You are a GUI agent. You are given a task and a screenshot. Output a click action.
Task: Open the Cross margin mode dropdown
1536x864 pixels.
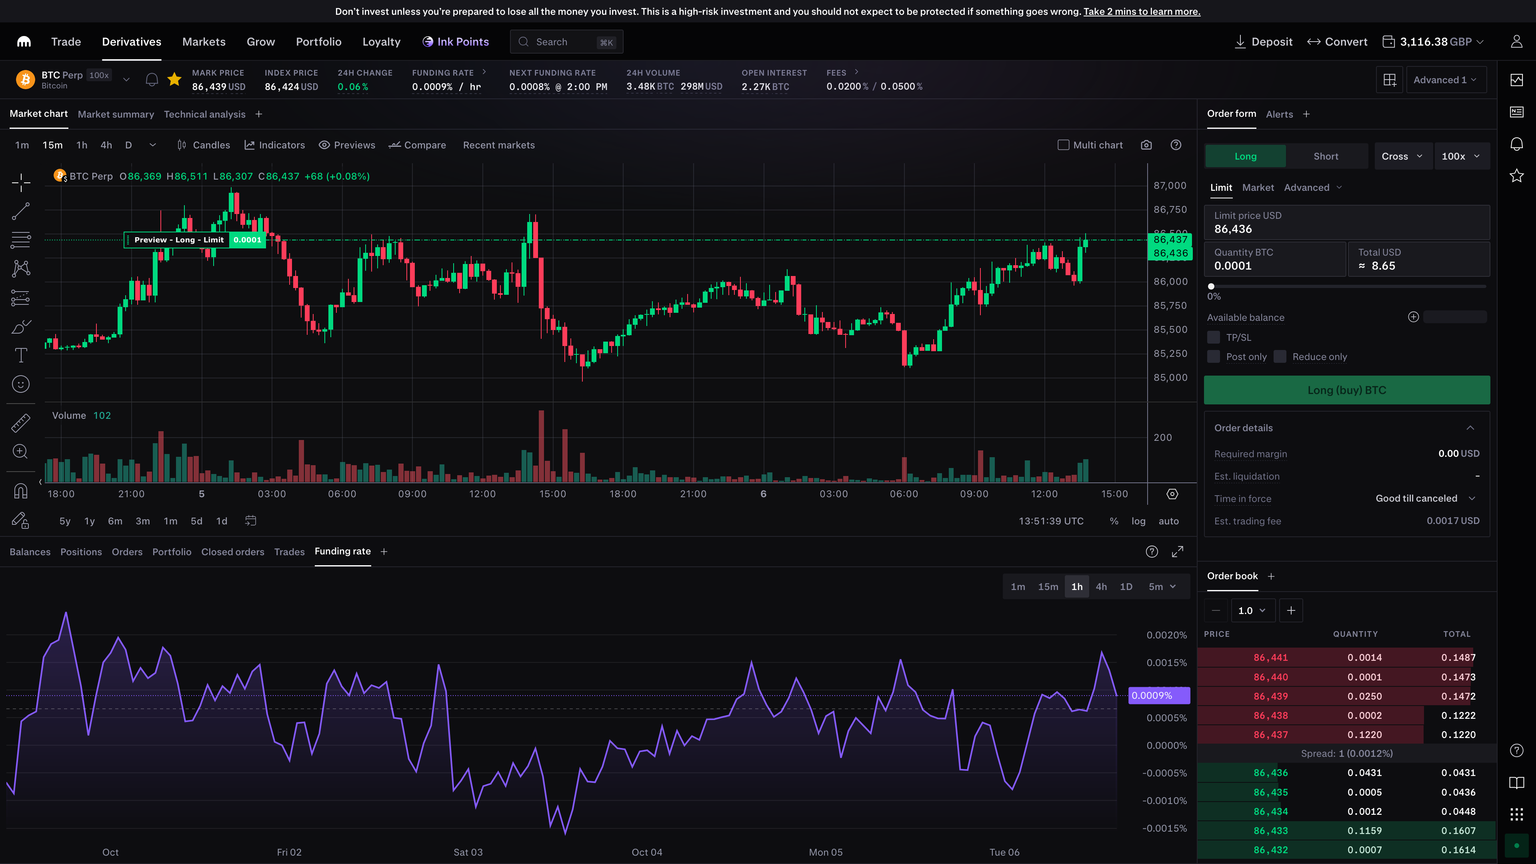click(x=1402, y=156)
